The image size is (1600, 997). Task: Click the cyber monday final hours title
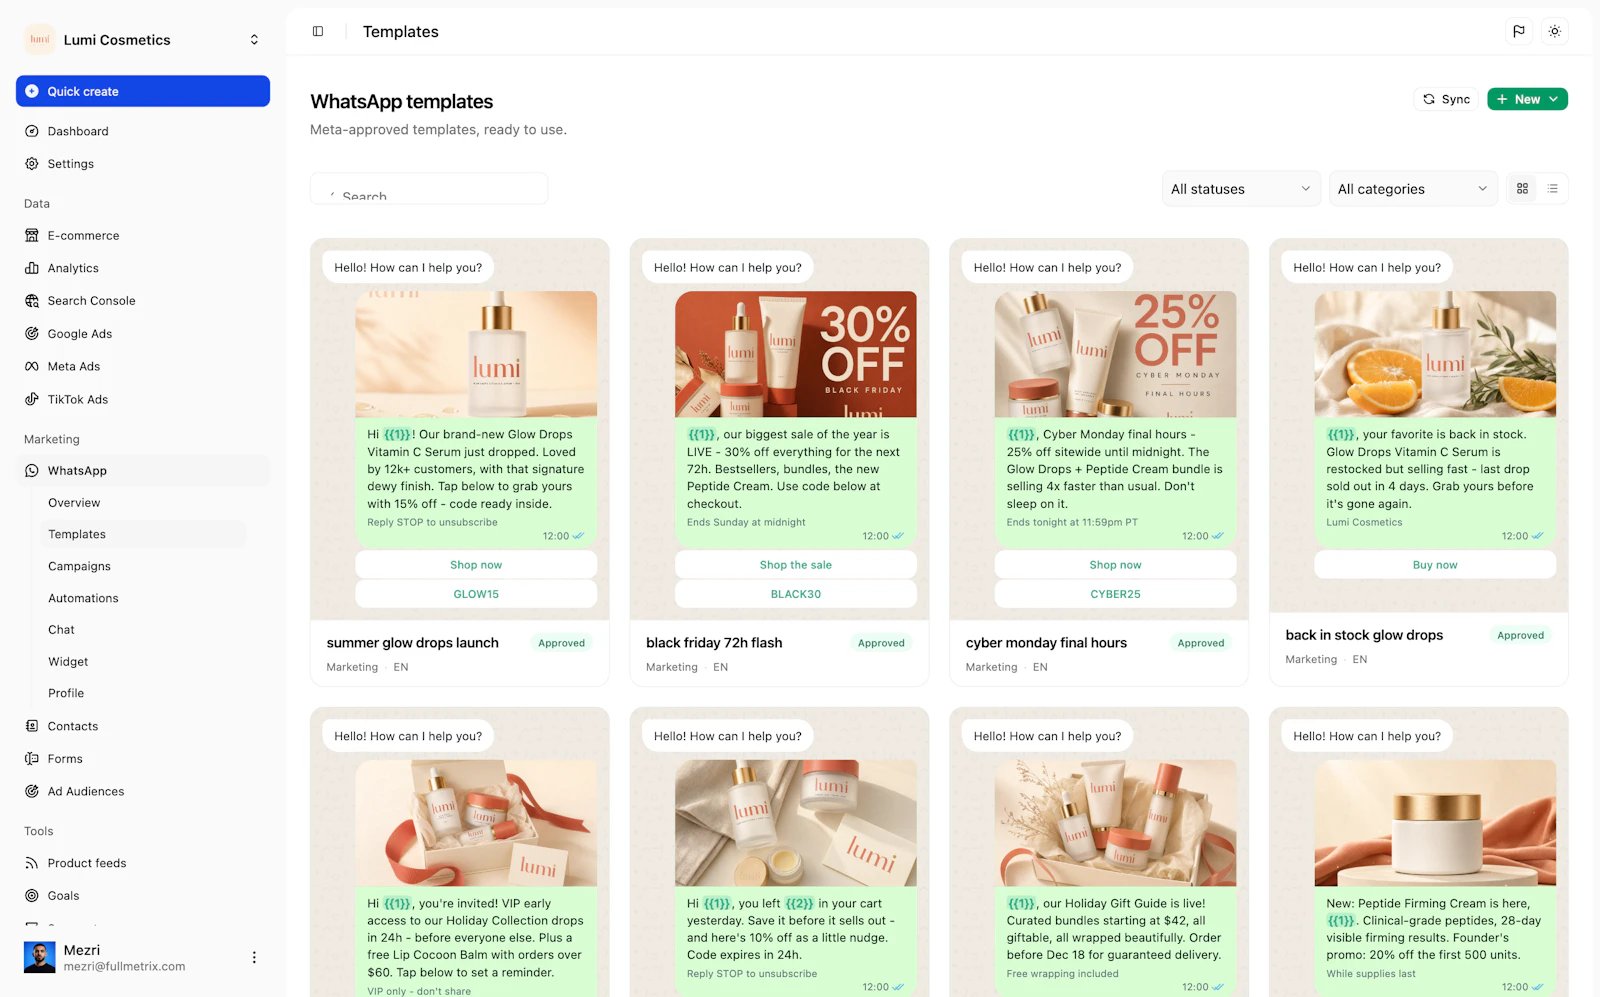click(1046, 643)
